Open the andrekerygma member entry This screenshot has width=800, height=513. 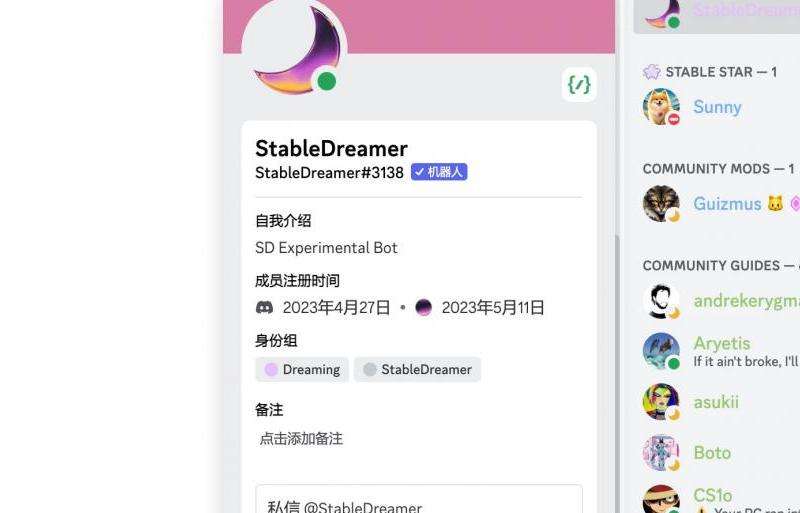720,301
